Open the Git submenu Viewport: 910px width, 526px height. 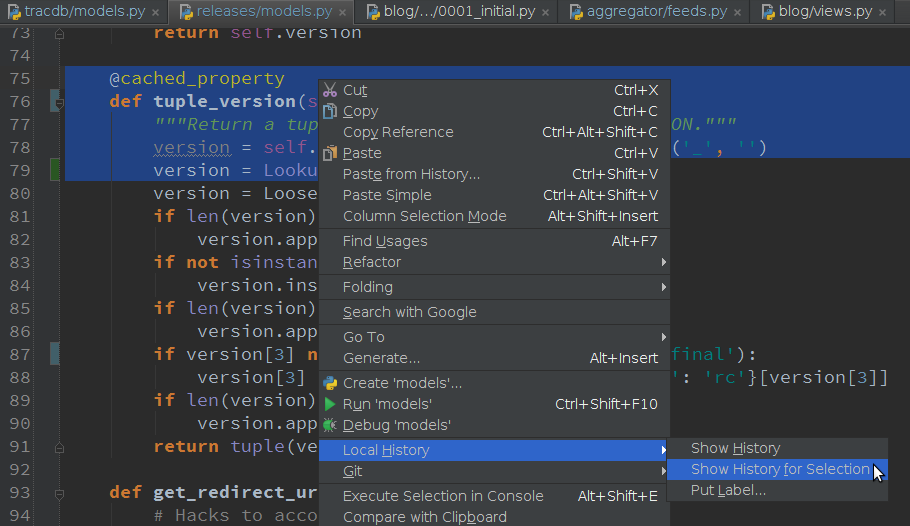494,471
